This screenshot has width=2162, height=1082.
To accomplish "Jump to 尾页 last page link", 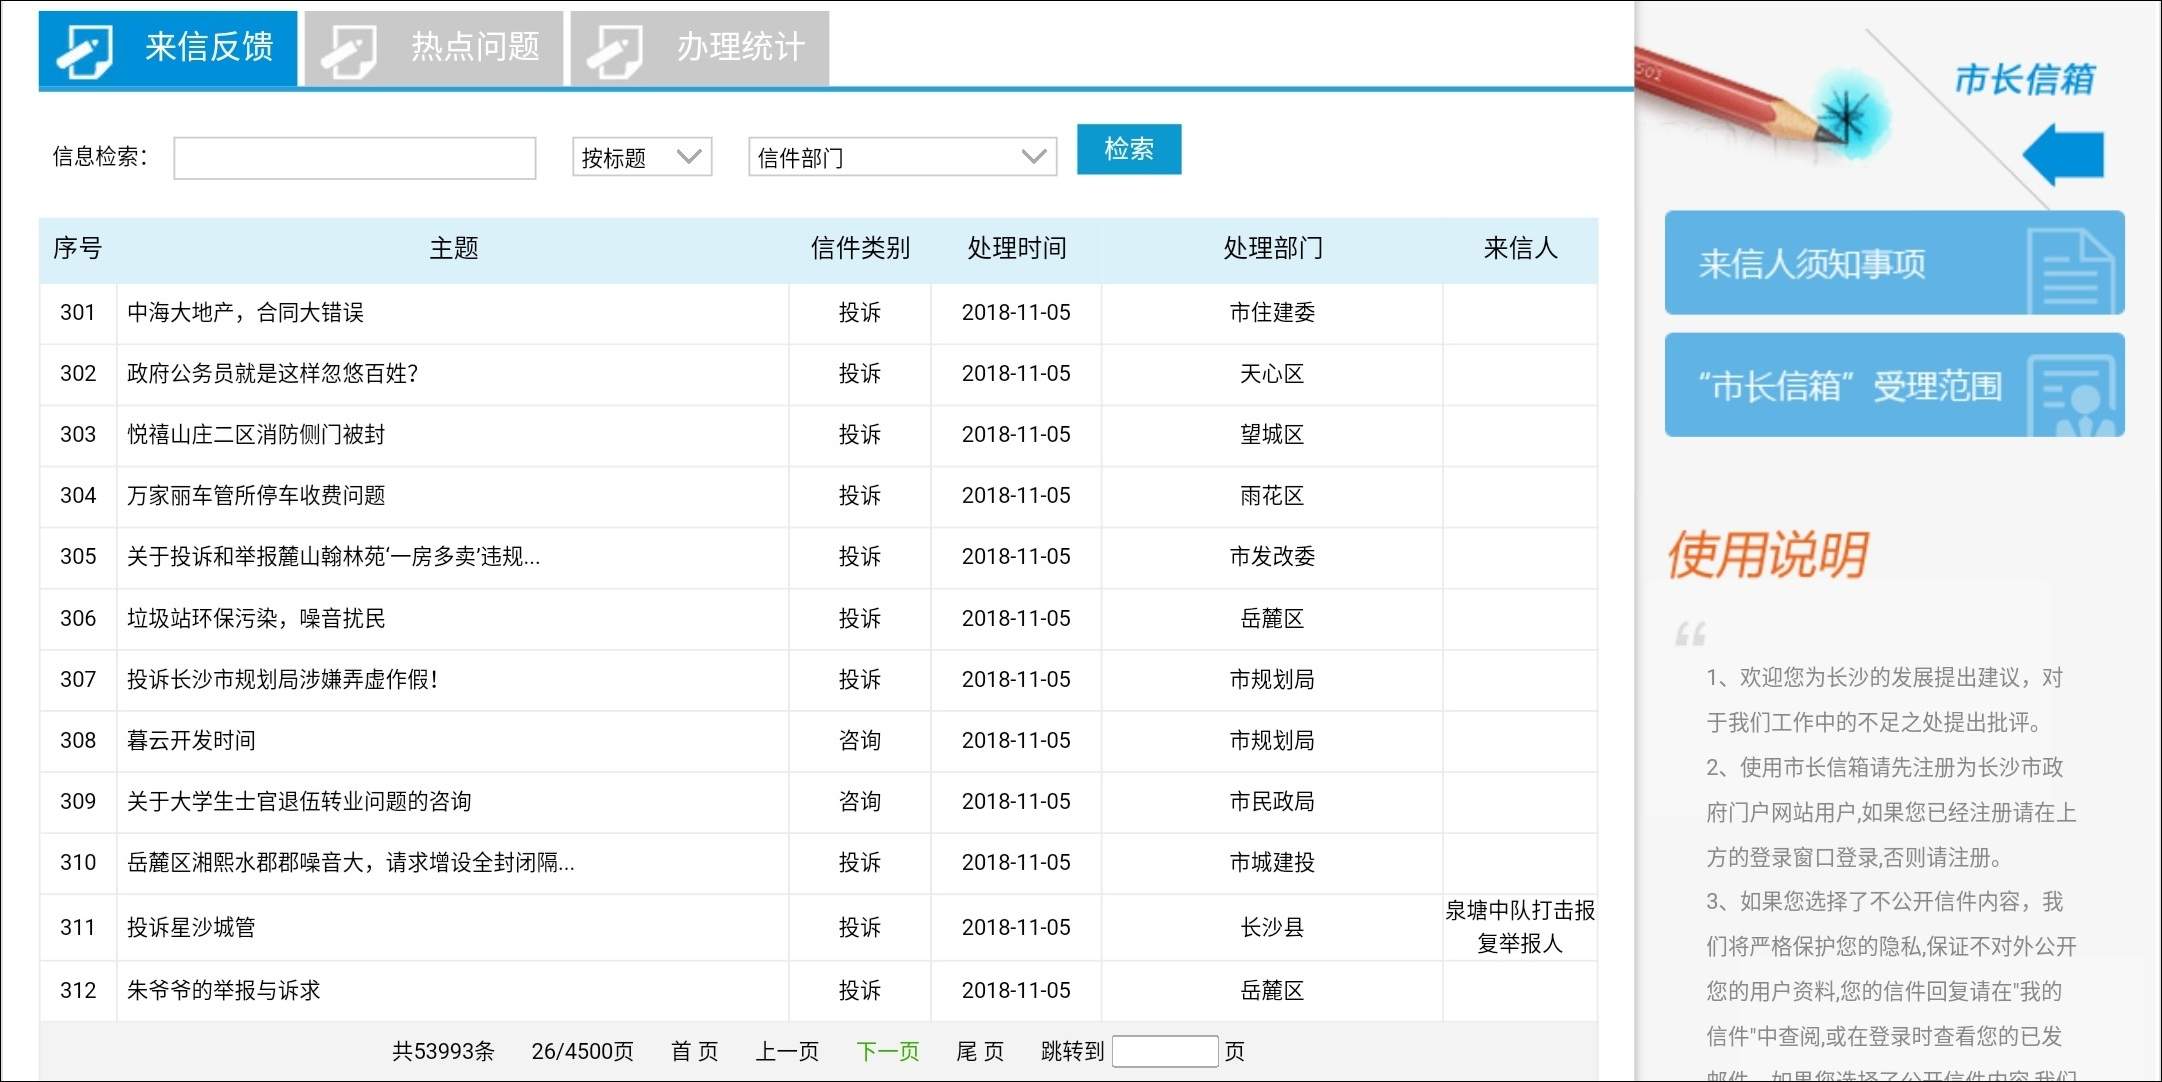I will [979, 1051].
